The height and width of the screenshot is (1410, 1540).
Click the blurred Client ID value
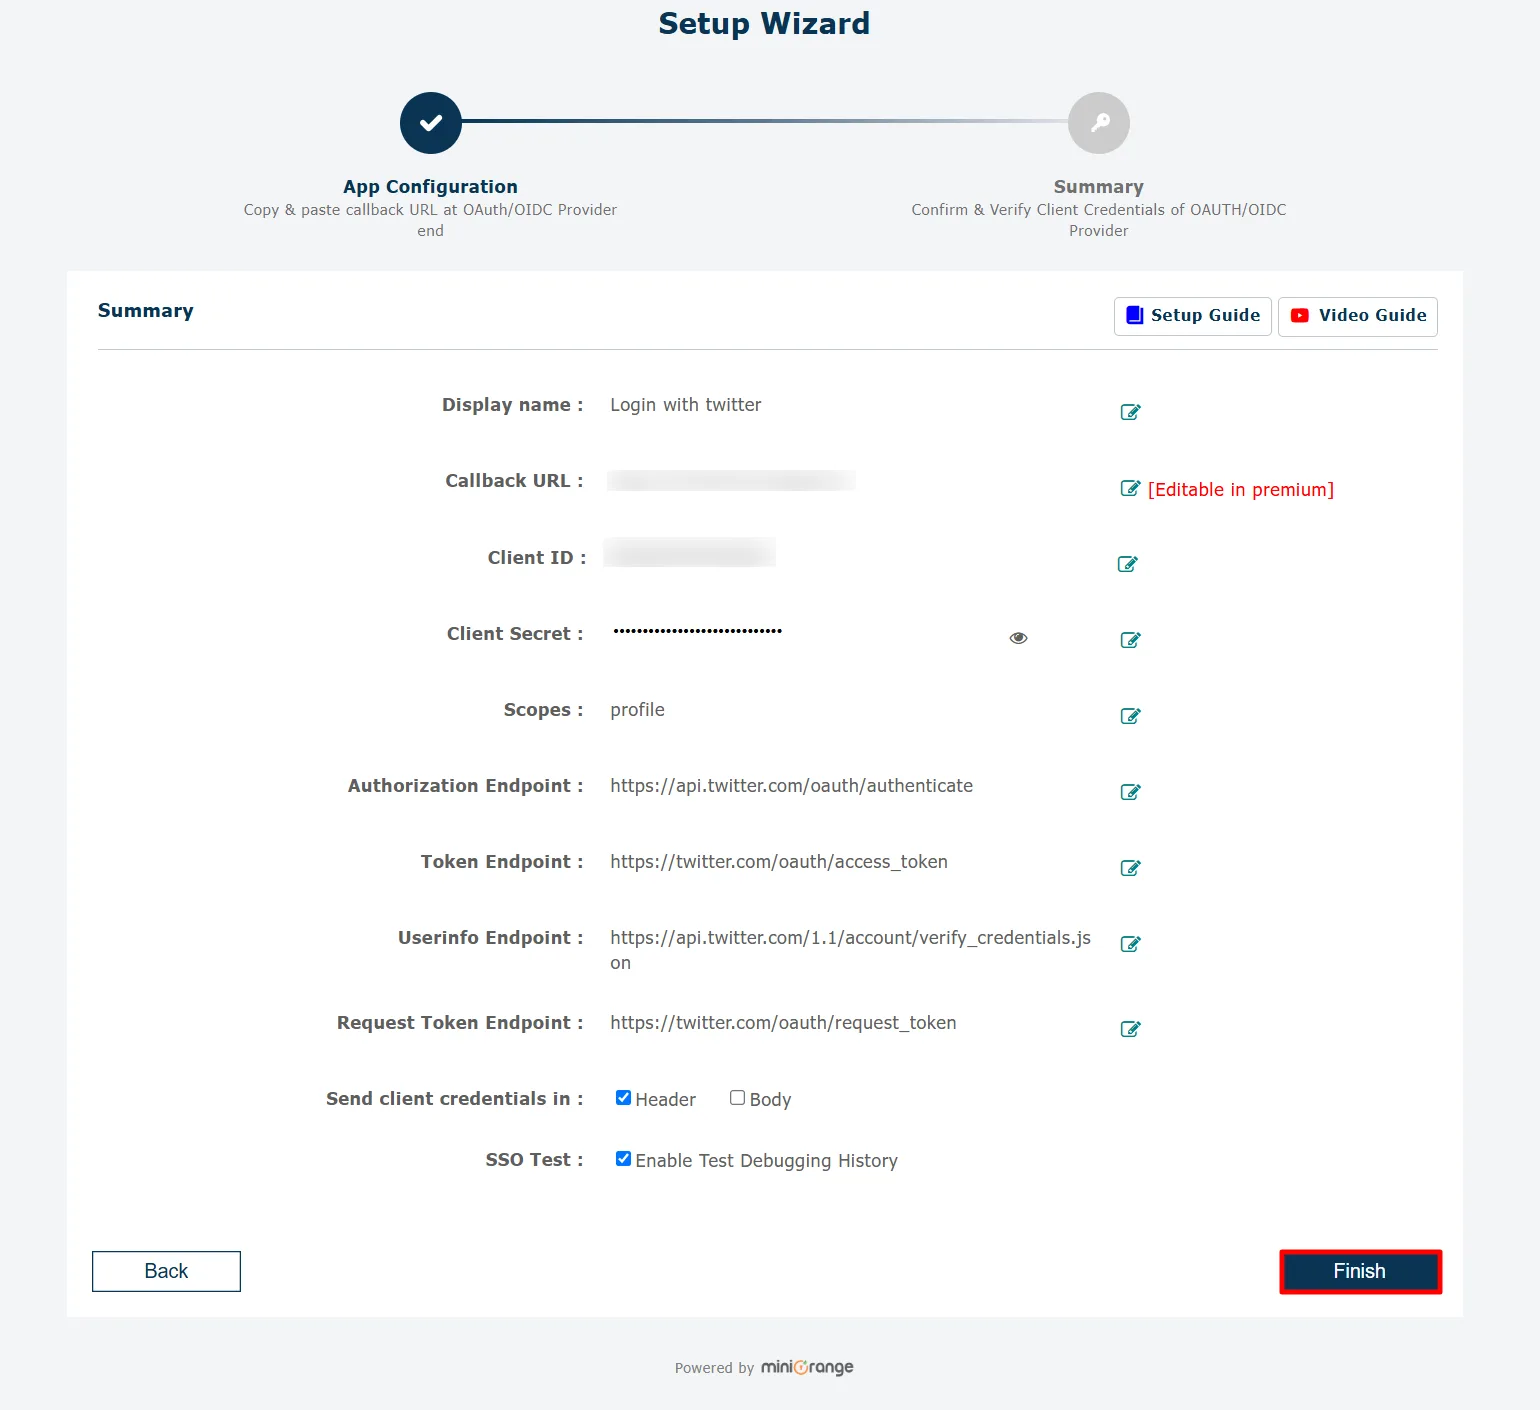(x=690, y=553)
